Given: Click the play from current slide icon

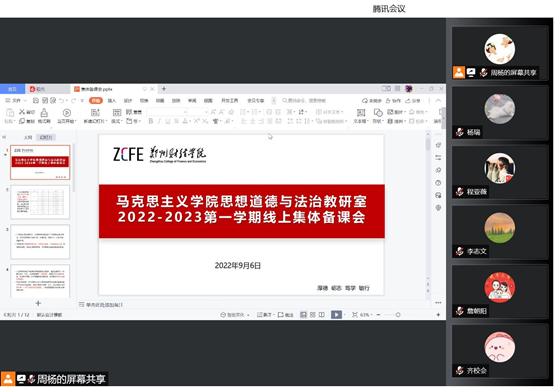Looking at the screenshot, I should [67, 113].
